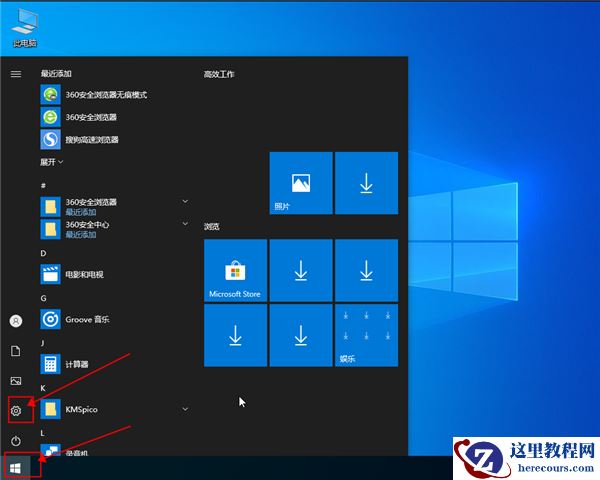The image size is (600, 480).
Task: Click the Power button icon
Action: point(16,441)
